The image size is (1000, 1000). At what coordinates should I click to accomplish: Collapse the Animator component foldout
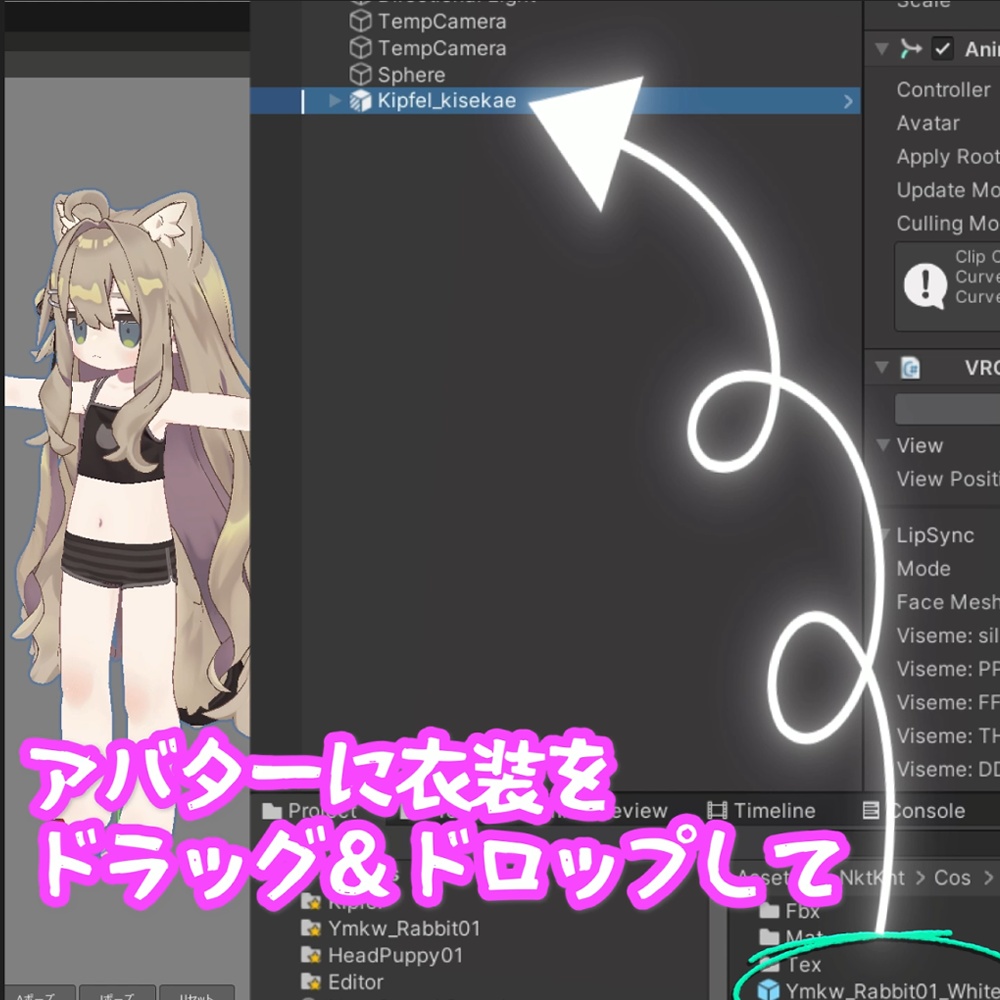[882, 48]
